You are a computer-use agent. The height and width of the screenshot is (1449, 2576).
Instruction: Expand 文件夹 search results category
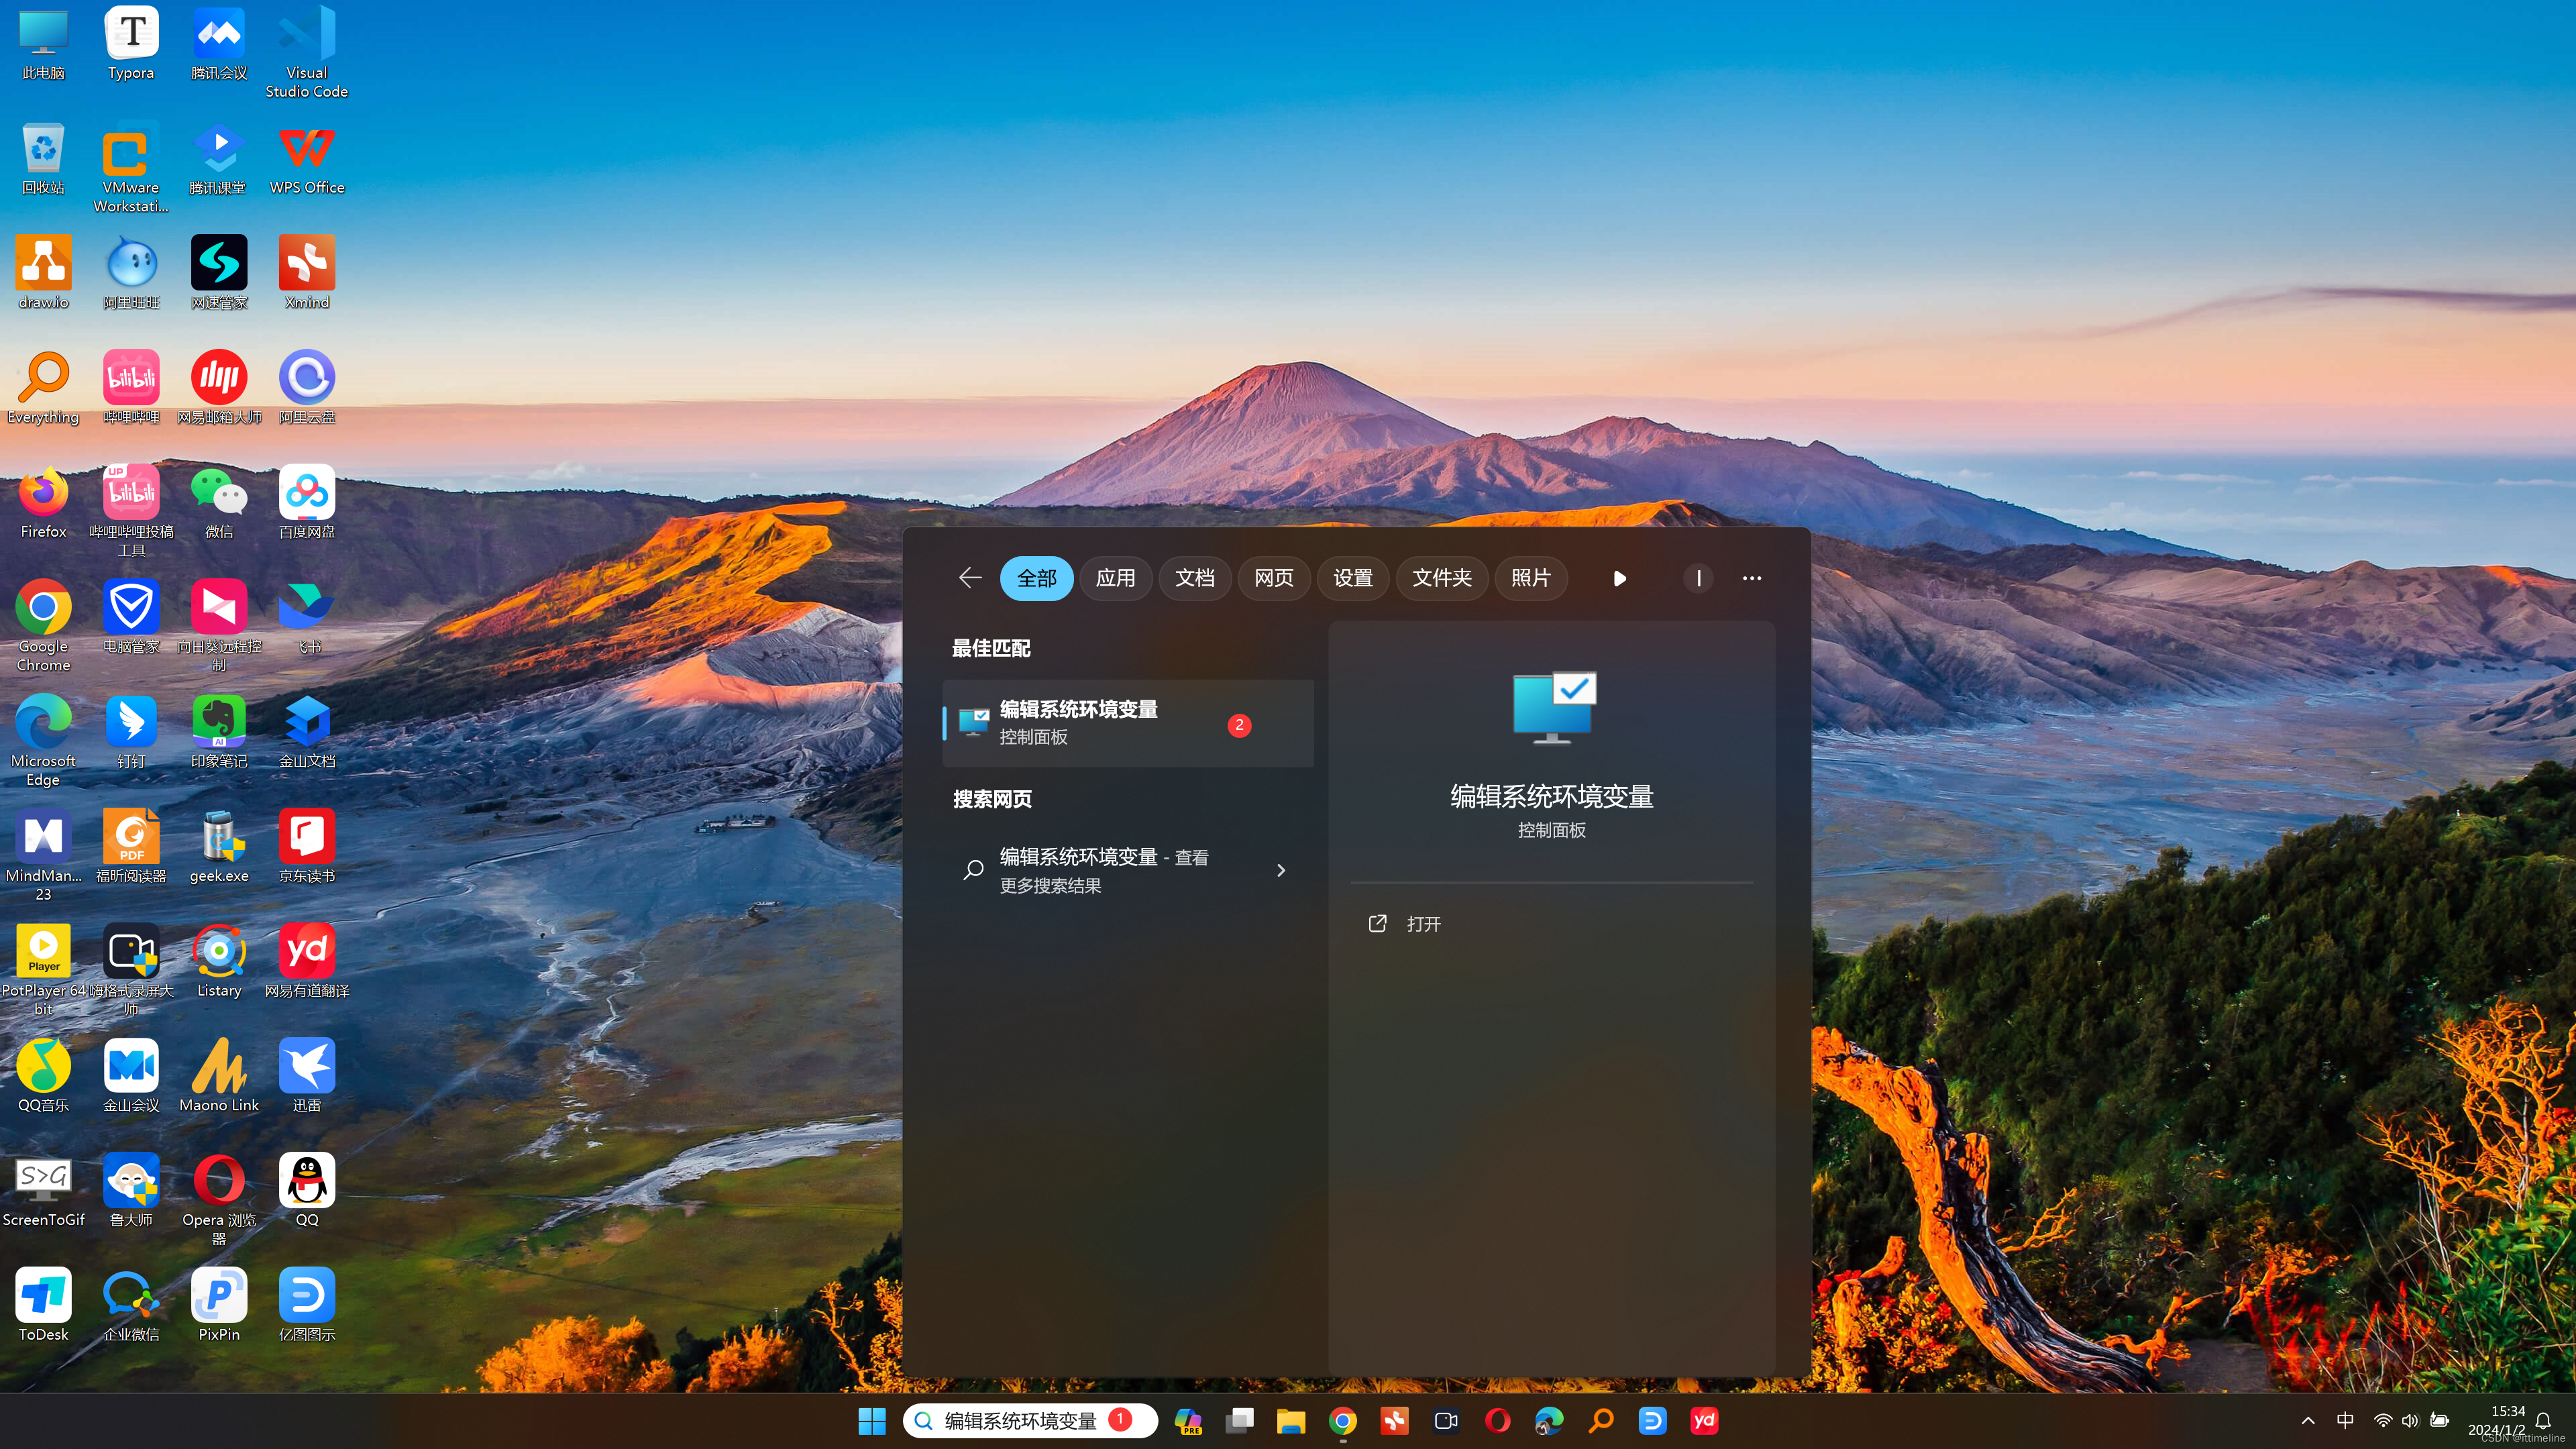(x=1440, y=578)
